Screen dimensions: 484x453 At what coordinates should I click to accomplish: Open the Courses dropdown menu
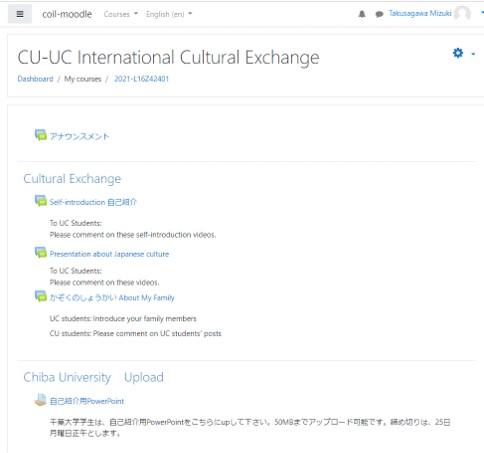click(x=121, y=14)
